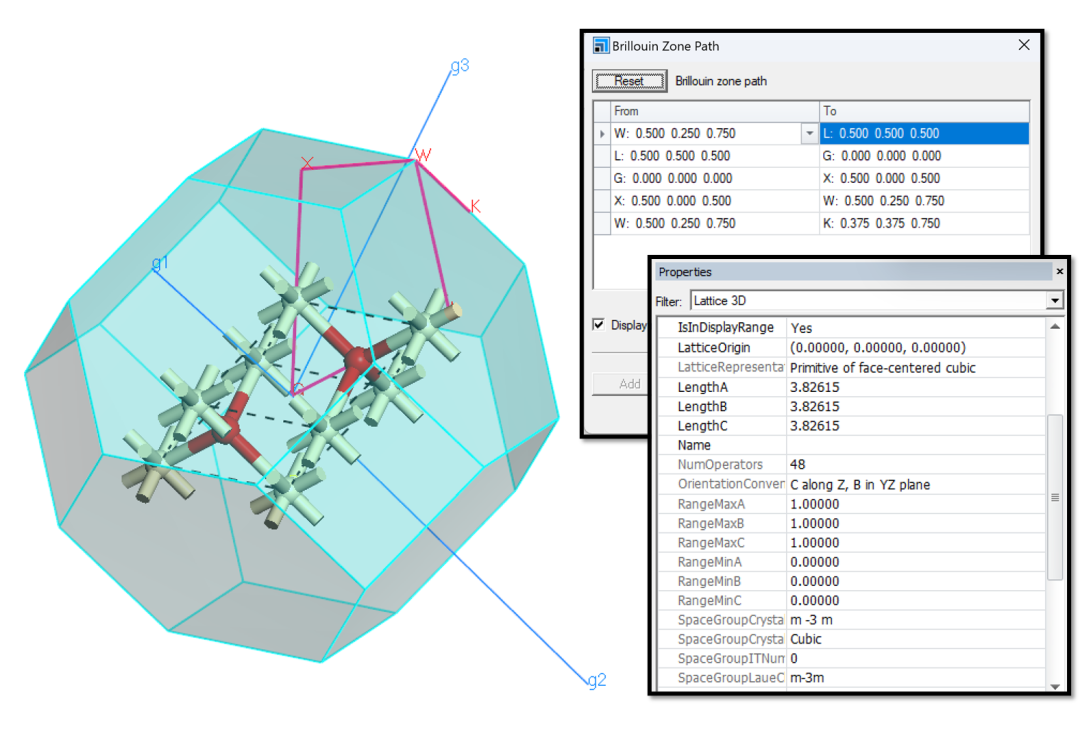Screen dimensions: 1080x749
Task: Select From cell 'X: 0.500 0.000 0.500'
Action: tap(714, 201)
